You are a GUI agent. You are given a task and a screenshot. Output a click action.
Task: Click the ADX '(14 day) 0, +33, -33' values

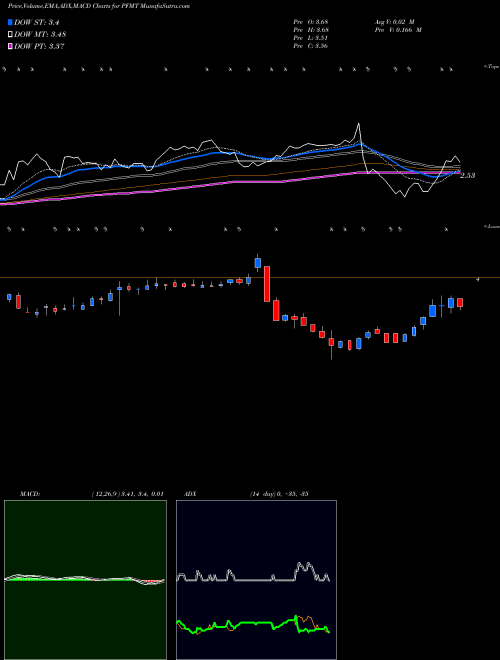279,494
